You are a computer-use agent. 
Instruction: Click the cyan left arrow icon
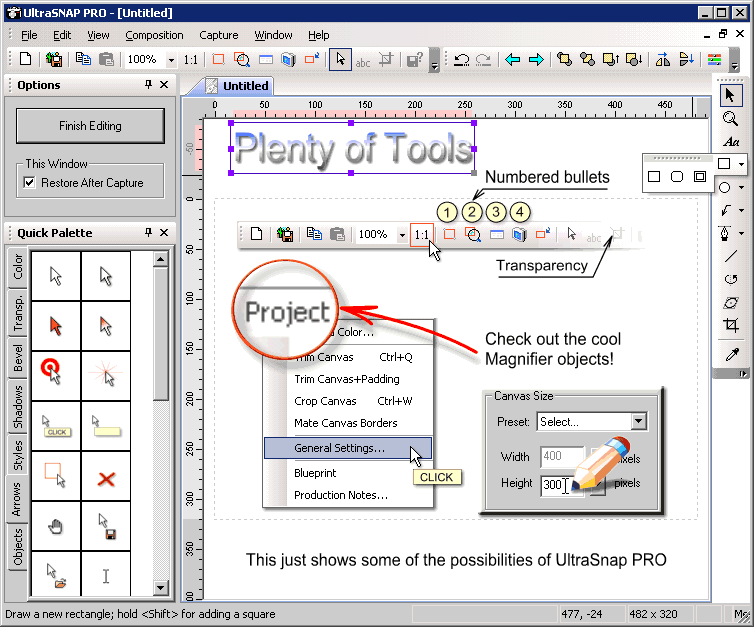(513, 60)
